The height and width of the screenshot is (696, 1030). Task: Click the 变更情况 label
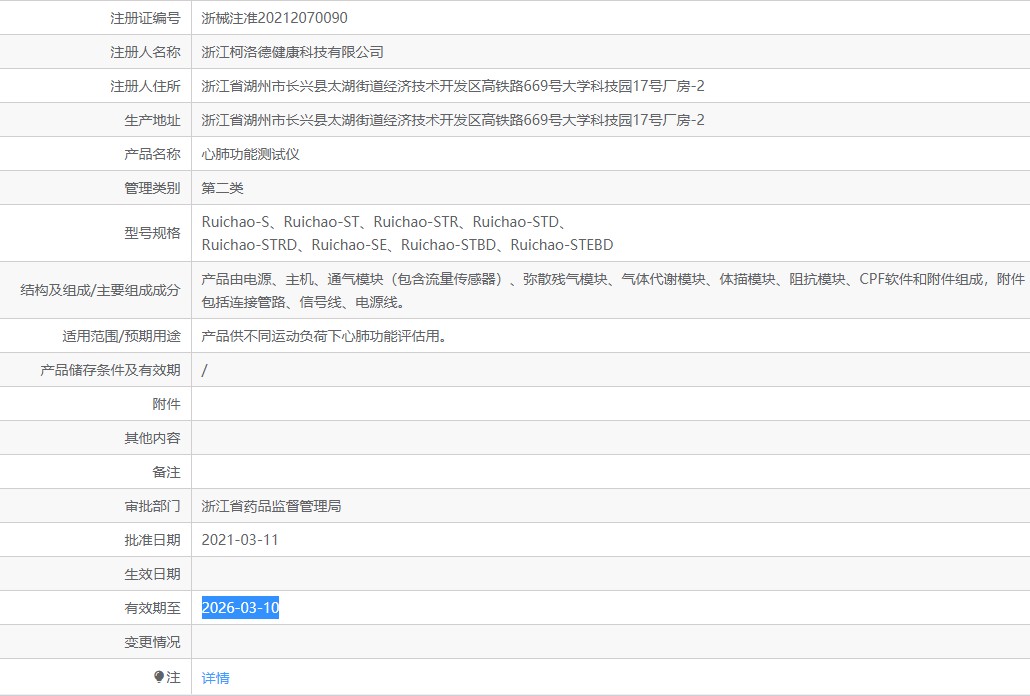152,642
